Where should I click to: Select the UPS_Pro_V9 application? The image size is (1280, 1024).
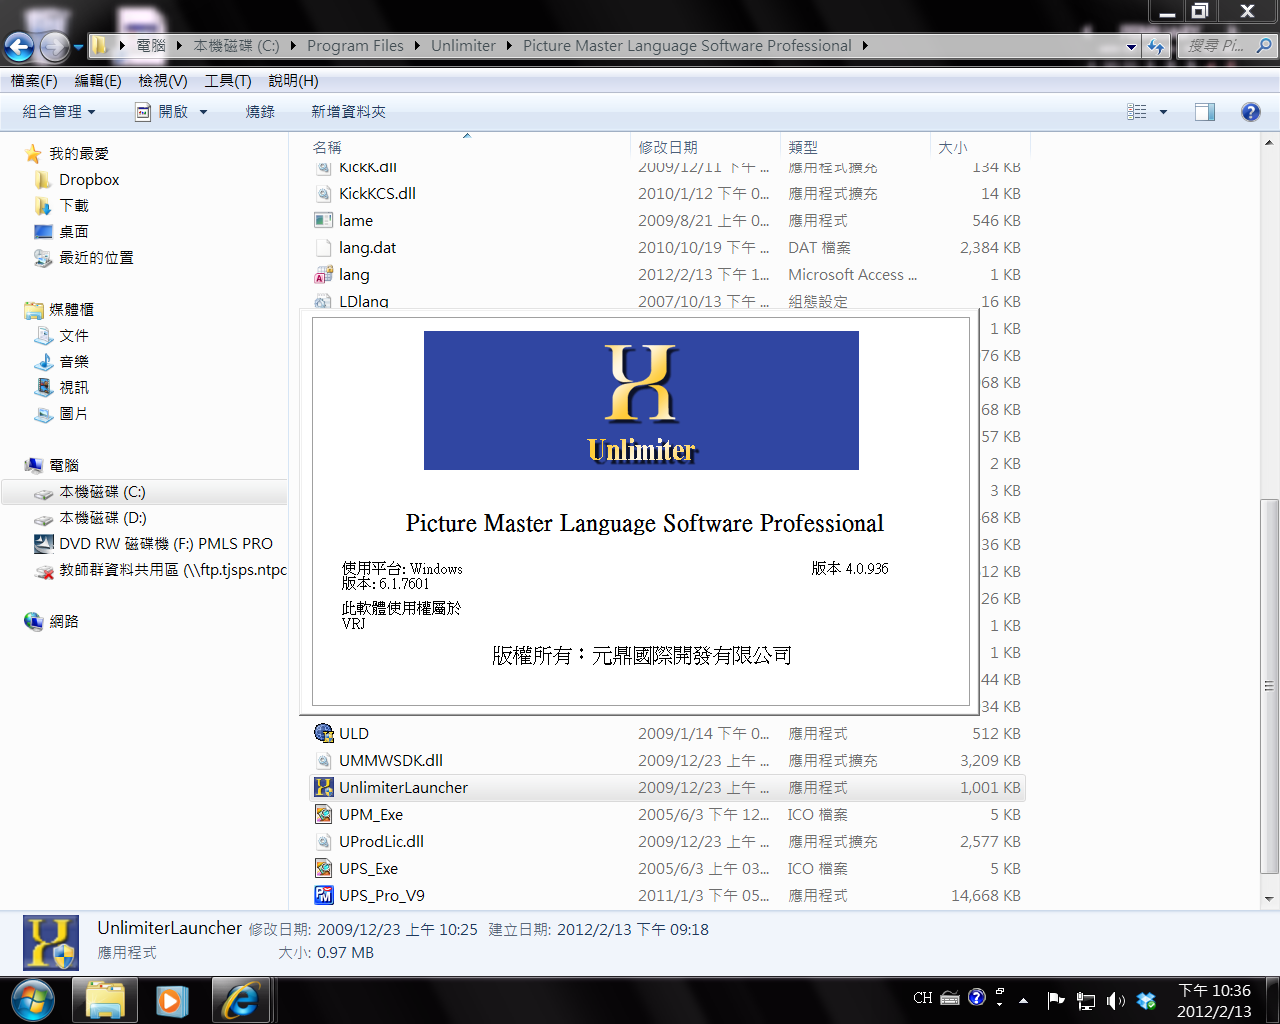[668, 896]
